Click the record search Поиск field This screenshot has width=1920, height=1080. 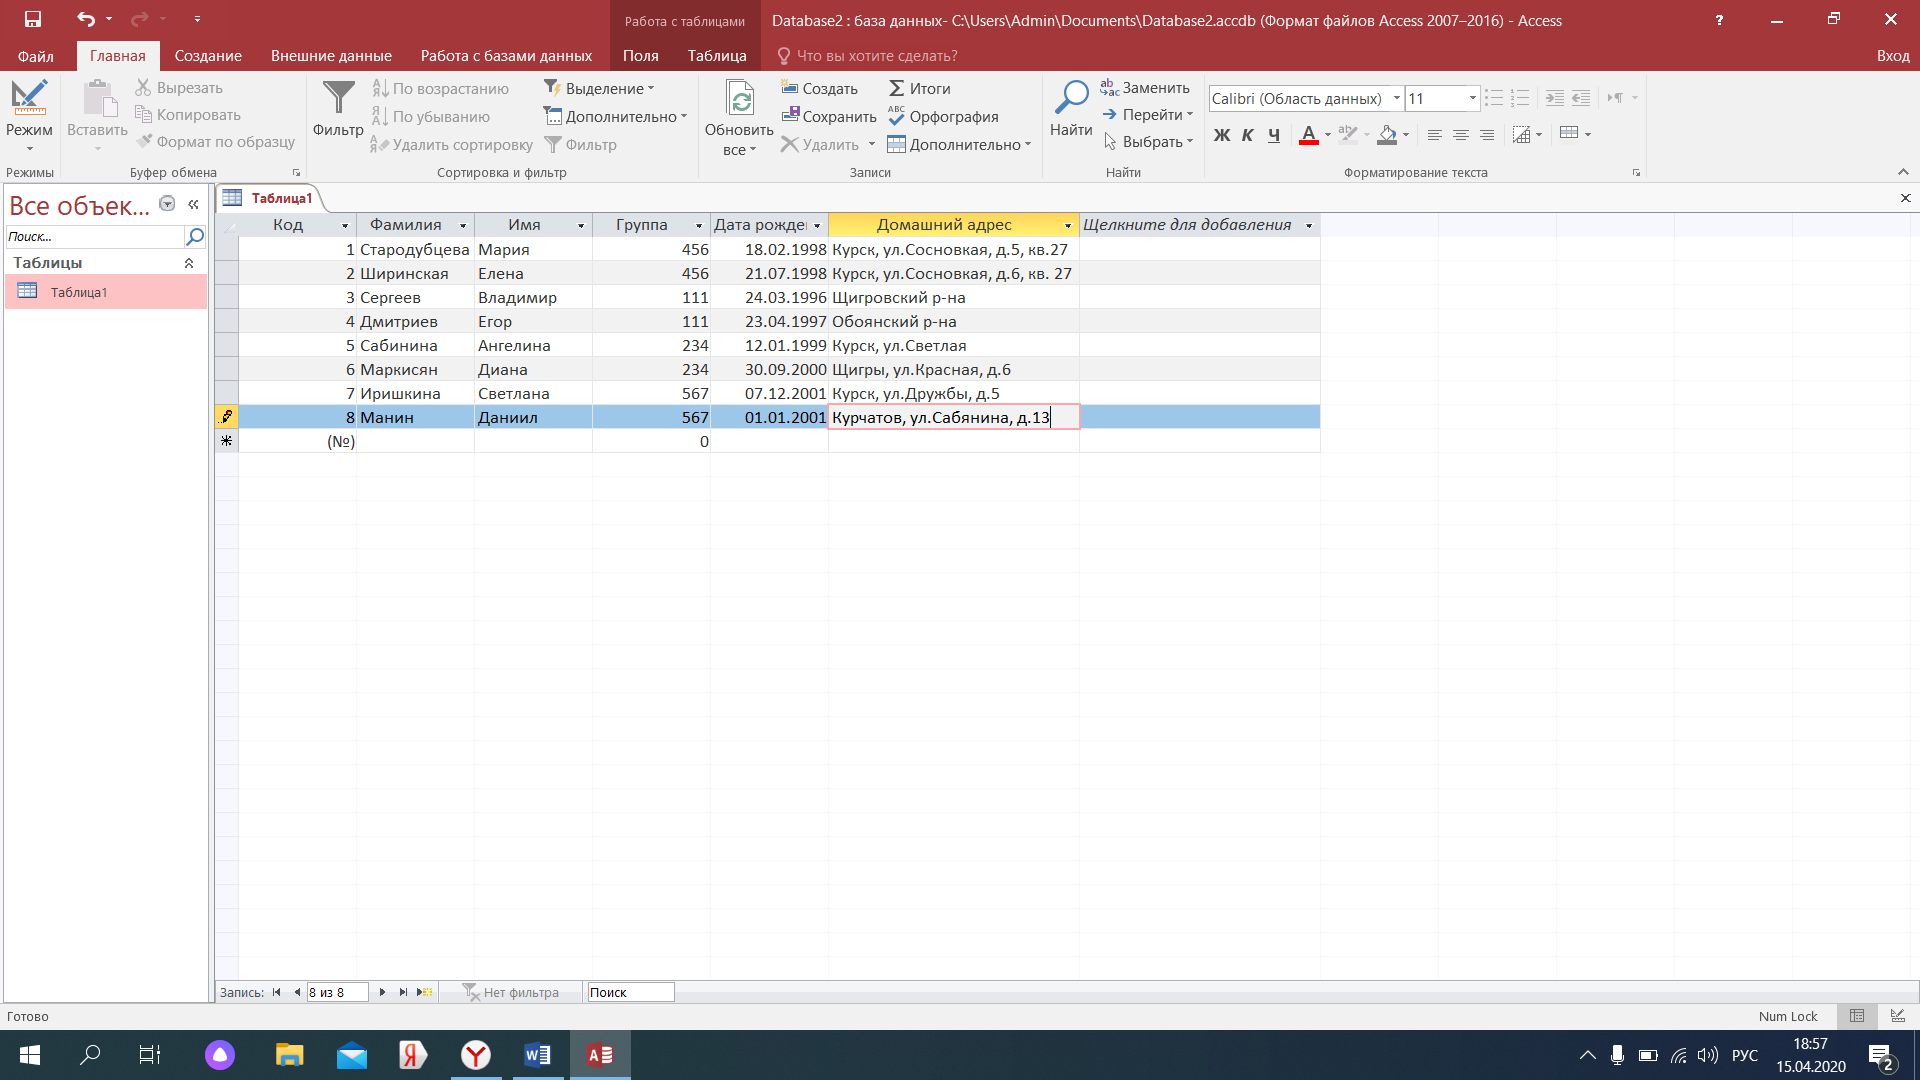point(631,992)
